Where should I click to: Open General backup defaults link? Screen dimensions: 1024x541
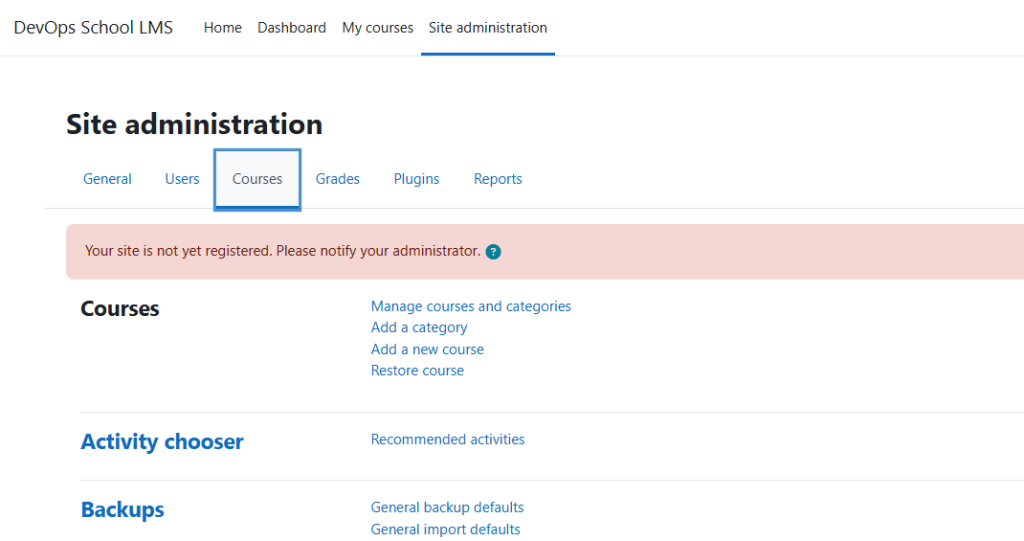point(447,507)
